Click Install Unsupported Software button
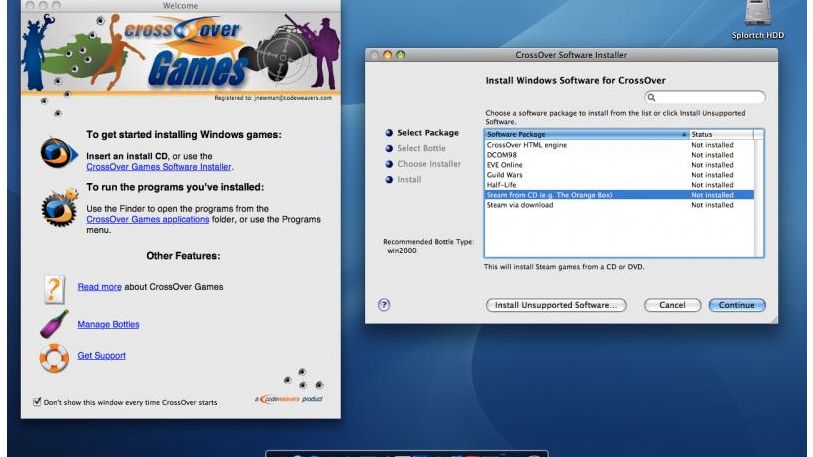 (x=556, y=305)
